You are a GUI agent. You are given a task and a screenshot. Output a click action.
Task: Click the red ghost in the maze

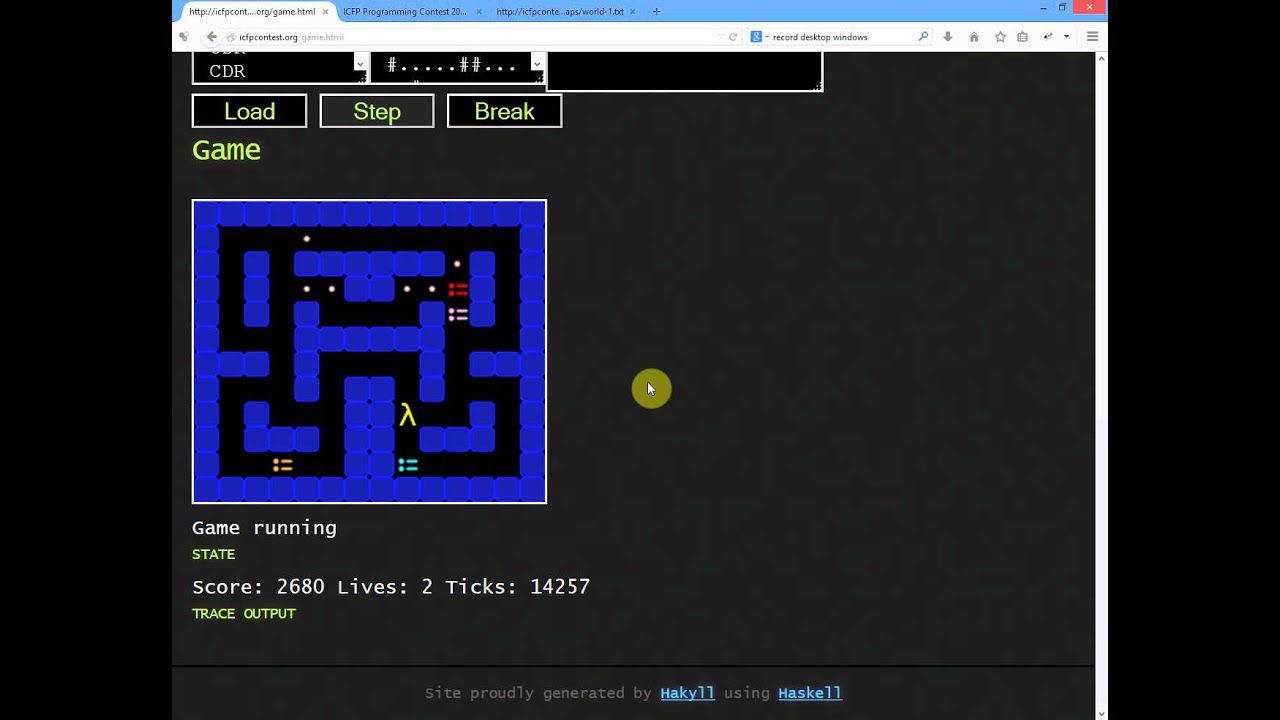point(458,290)
